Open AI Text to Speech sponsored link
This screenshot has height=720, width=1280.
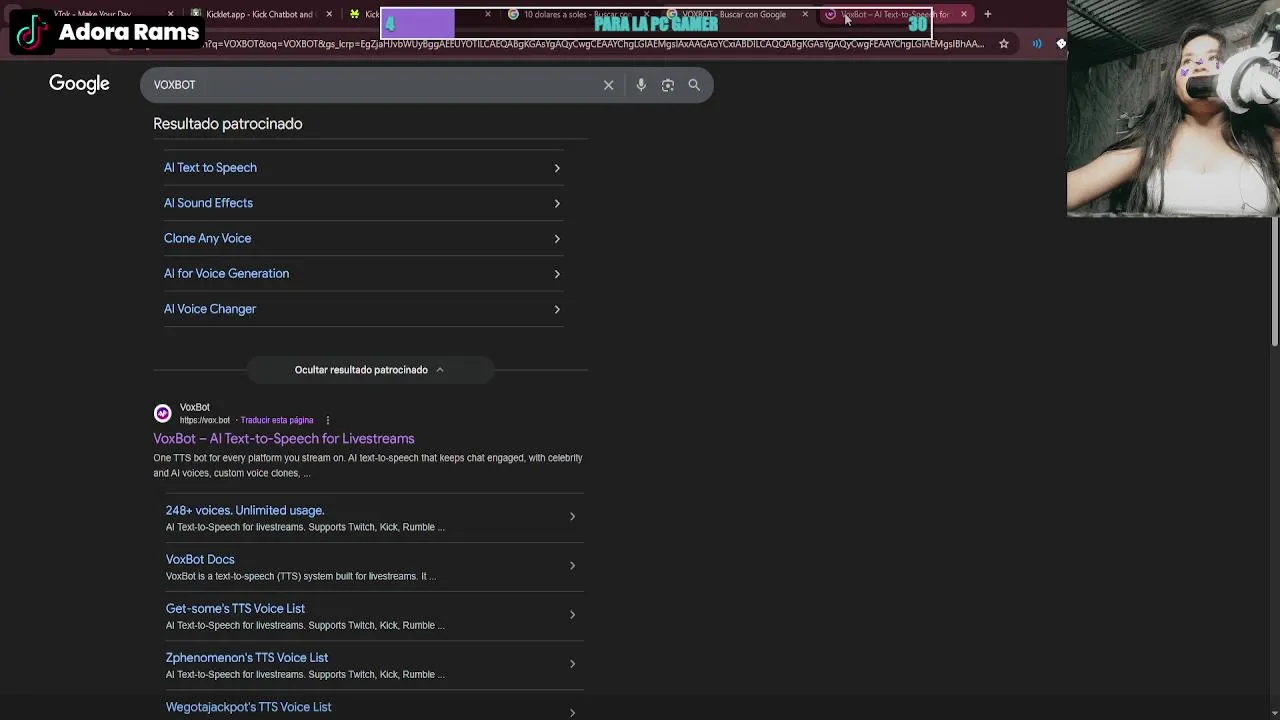(210, 168)
